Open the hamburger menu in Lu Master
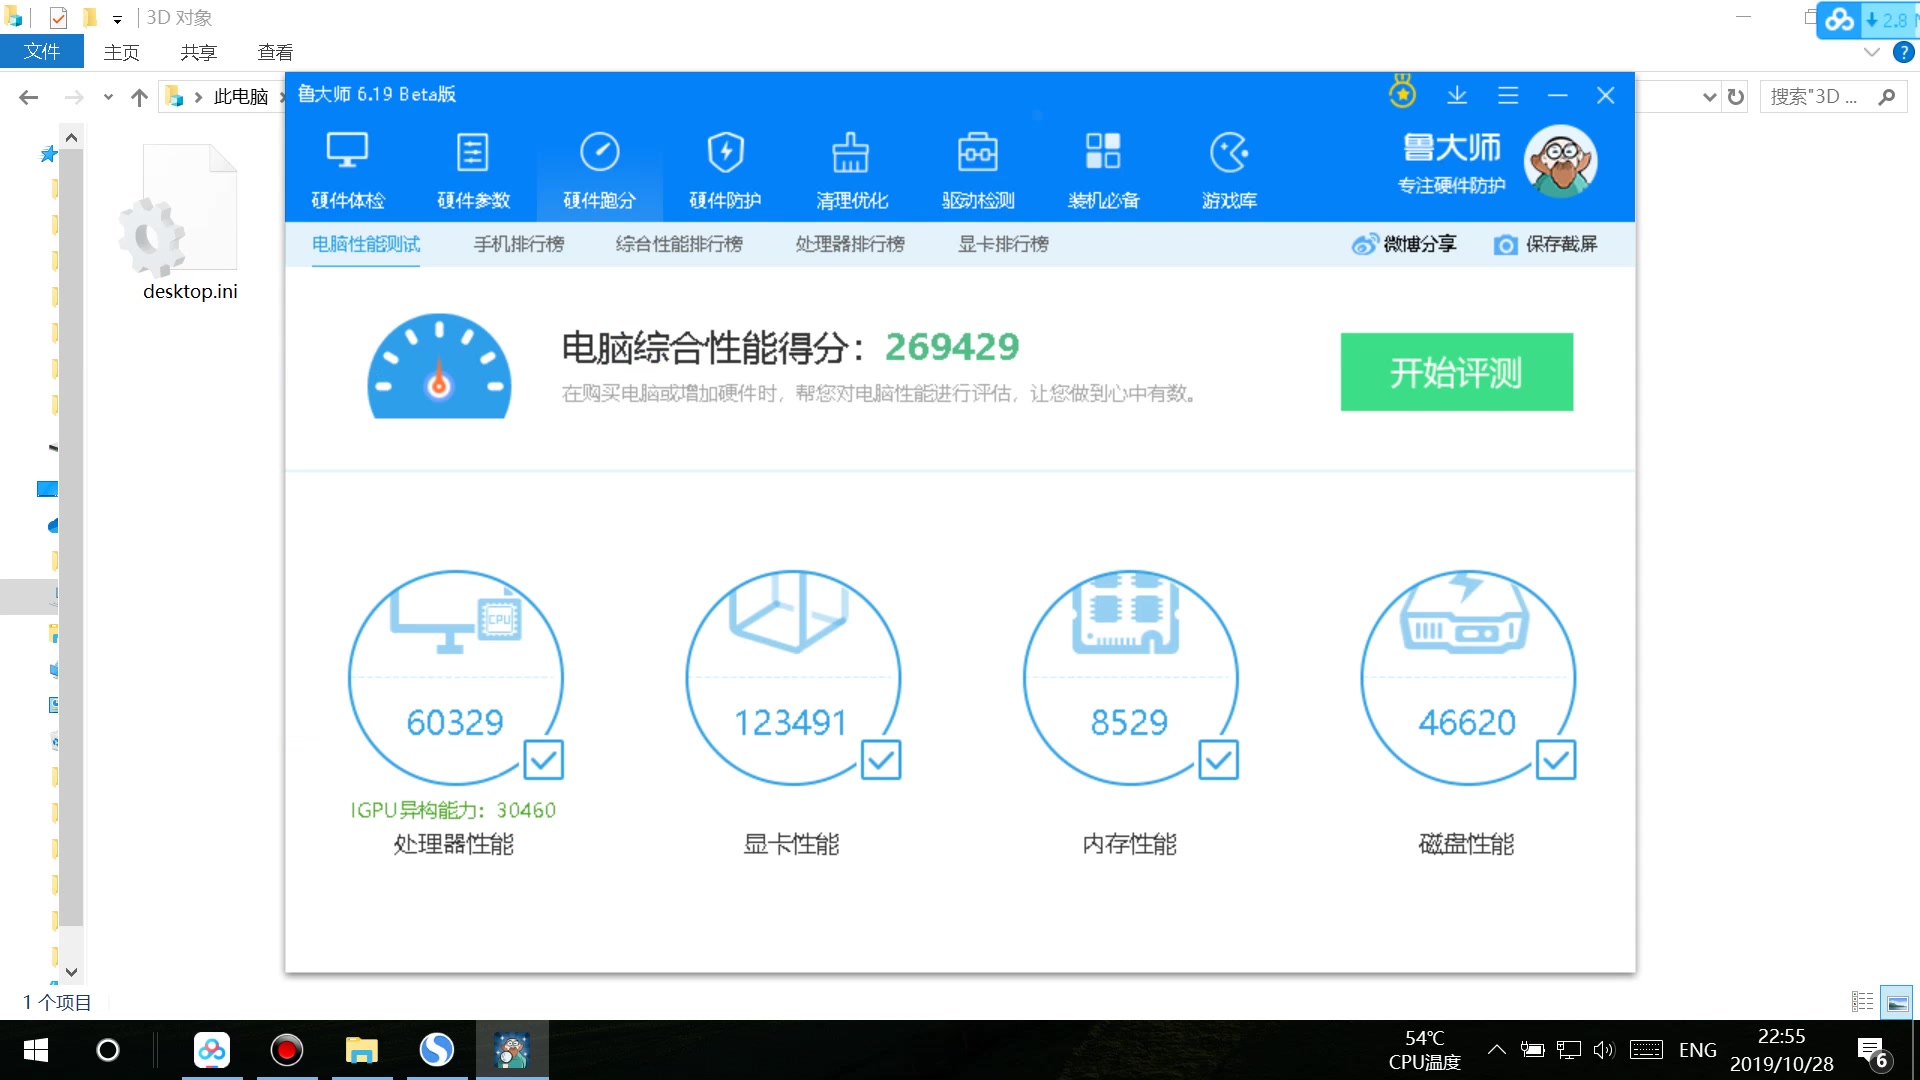This screenshot has height=1080, width=1920. point(1508,95)
